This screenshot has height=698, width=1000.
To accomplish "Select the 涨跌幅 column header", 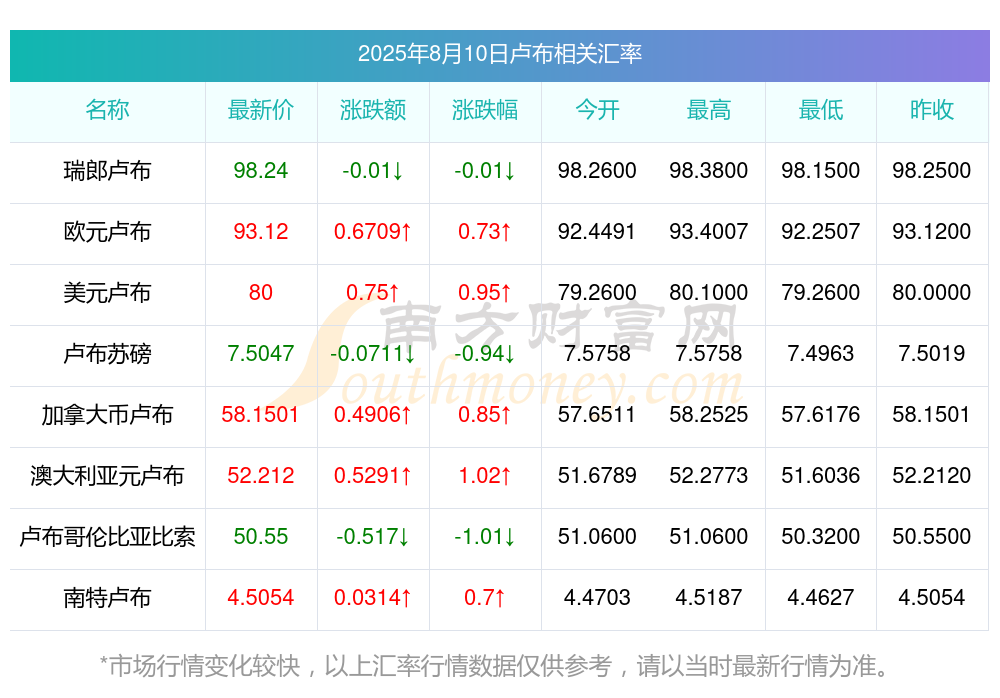I will 485,110.
